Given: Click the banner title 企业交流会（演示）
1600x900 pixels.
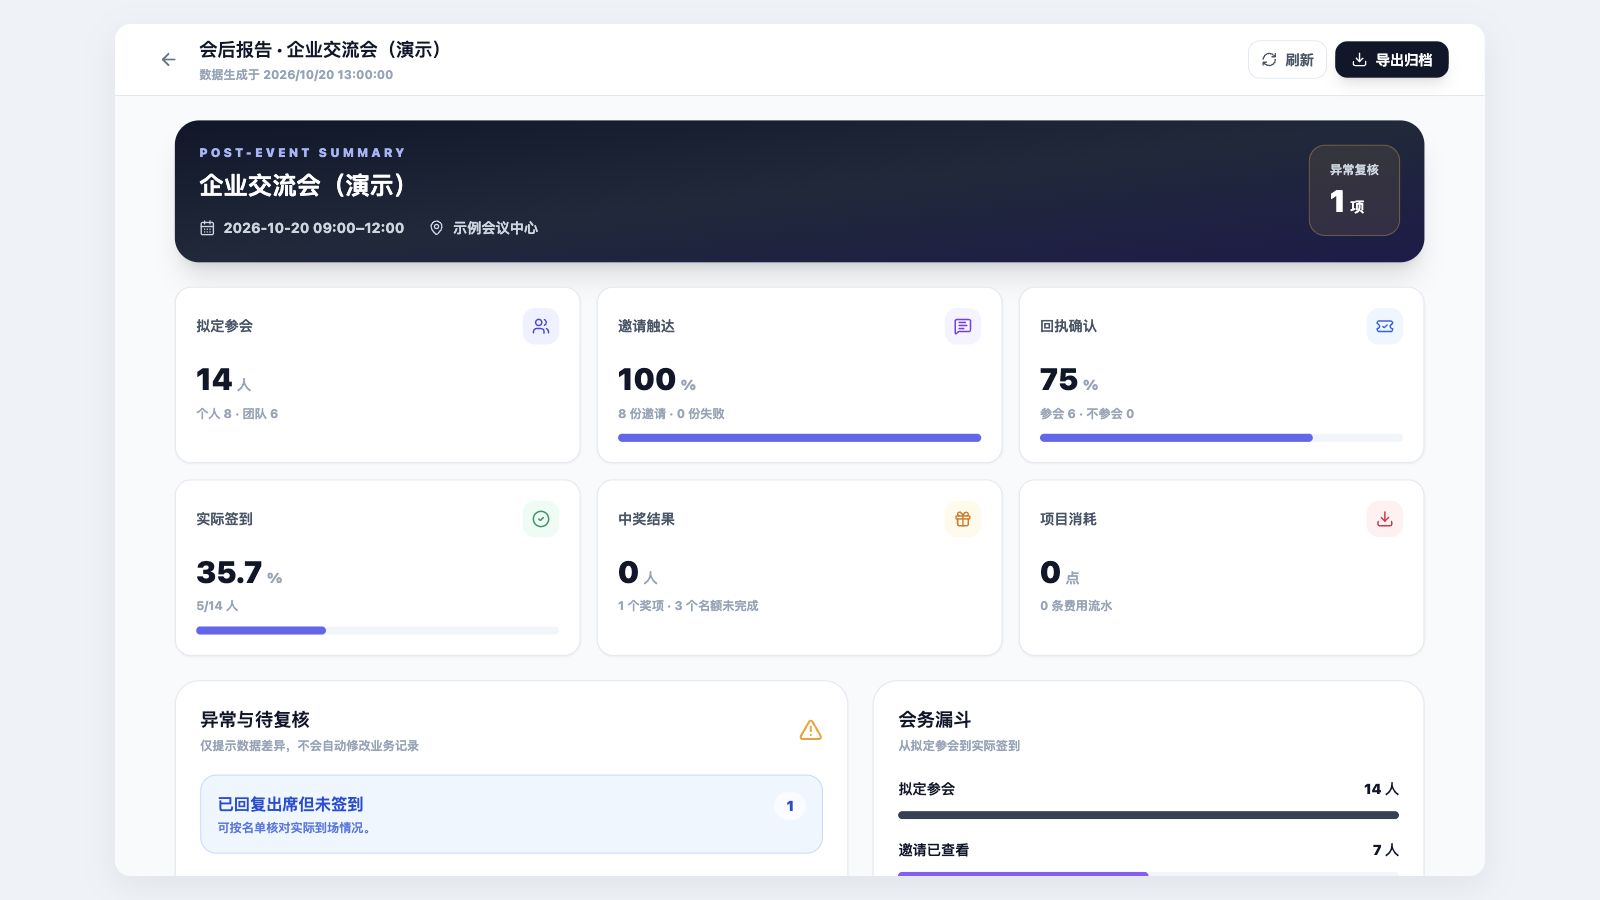Looking at the screenshot, I should click(x=303, y=186).
